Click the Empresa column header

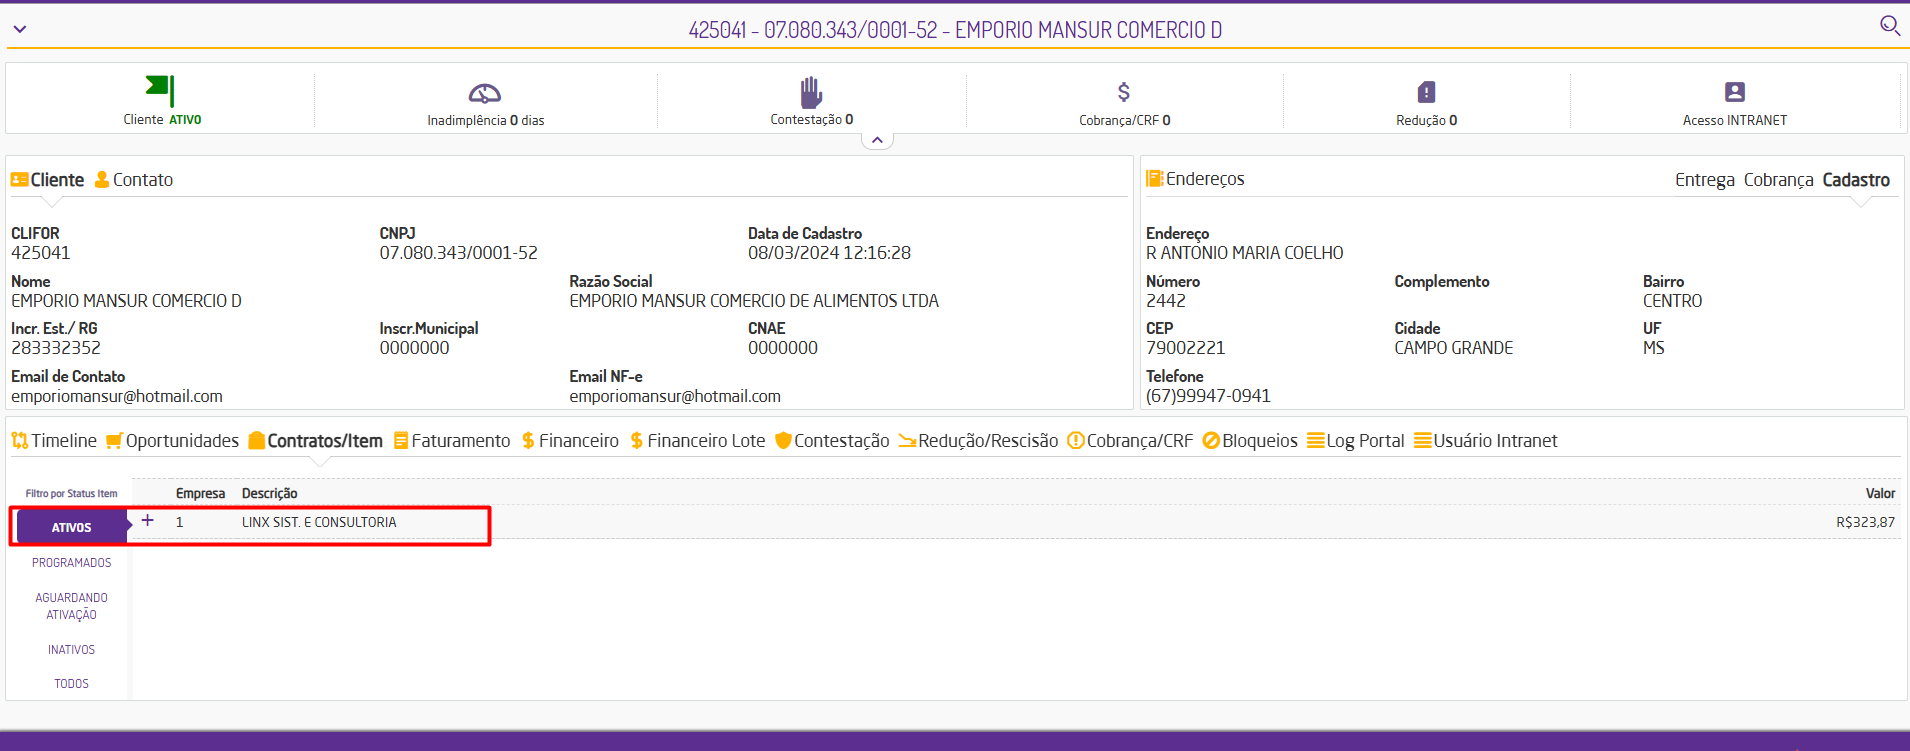click(200, 493)
